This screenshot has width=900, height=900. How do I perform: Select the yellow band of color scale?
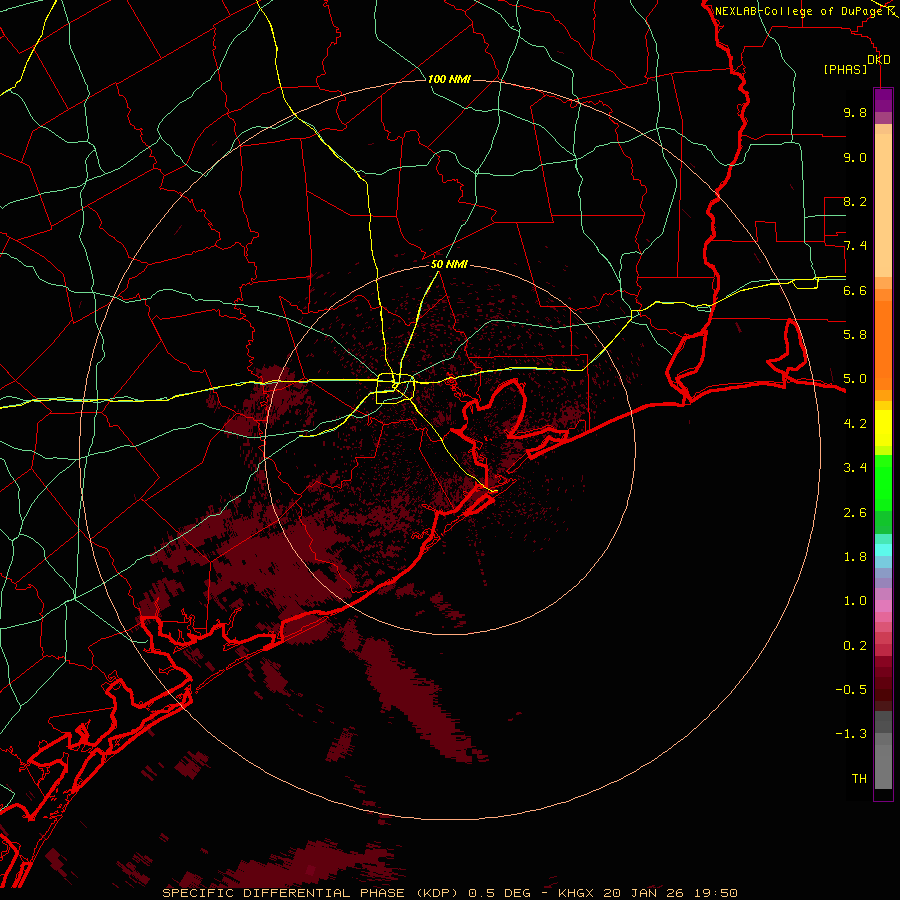(x=883, y=428)
